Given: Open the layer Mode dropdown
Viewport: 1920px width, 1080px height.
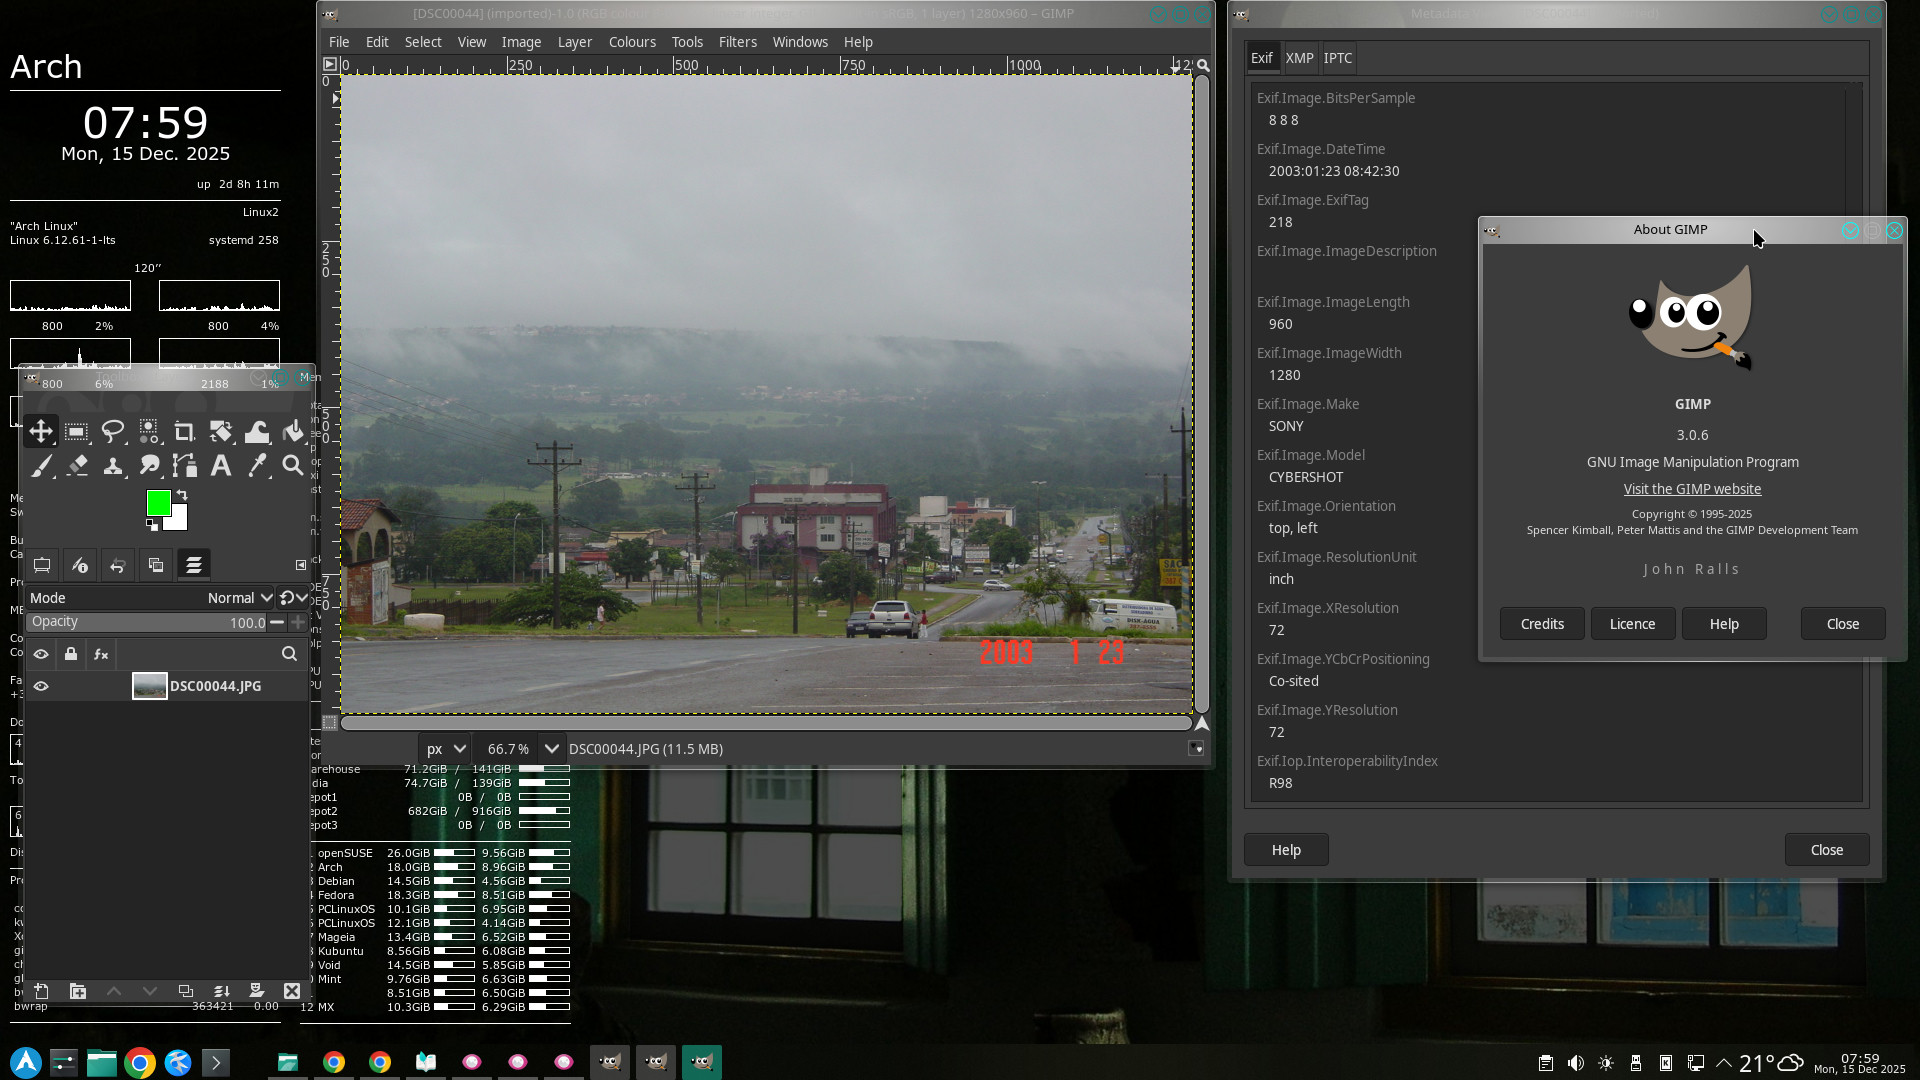Looking at the screenshot, I should pos(240,598).
